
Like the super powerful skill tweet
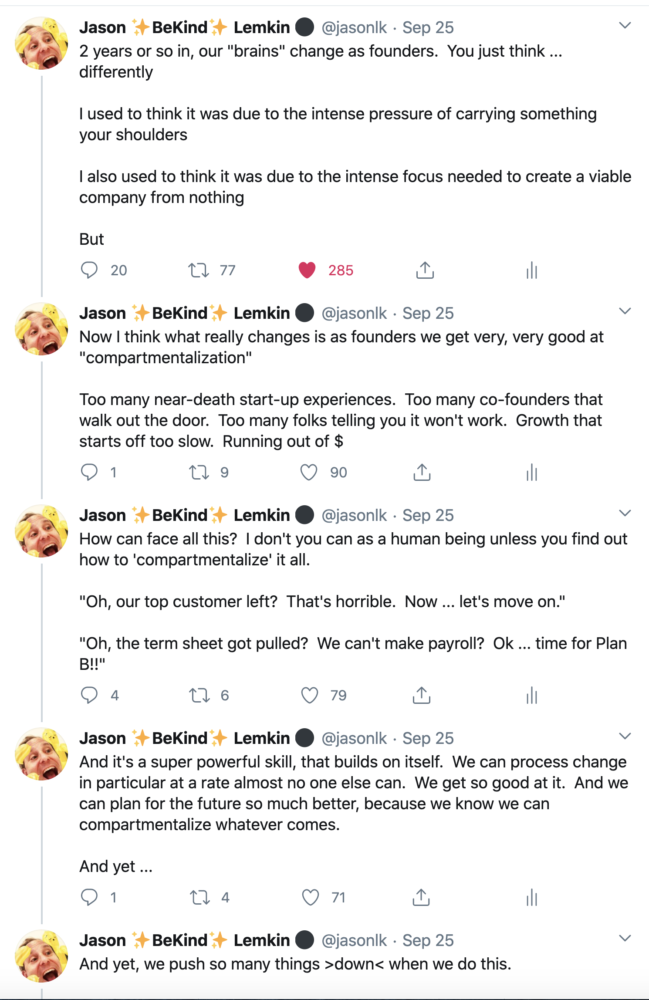(x=310, y=897)
